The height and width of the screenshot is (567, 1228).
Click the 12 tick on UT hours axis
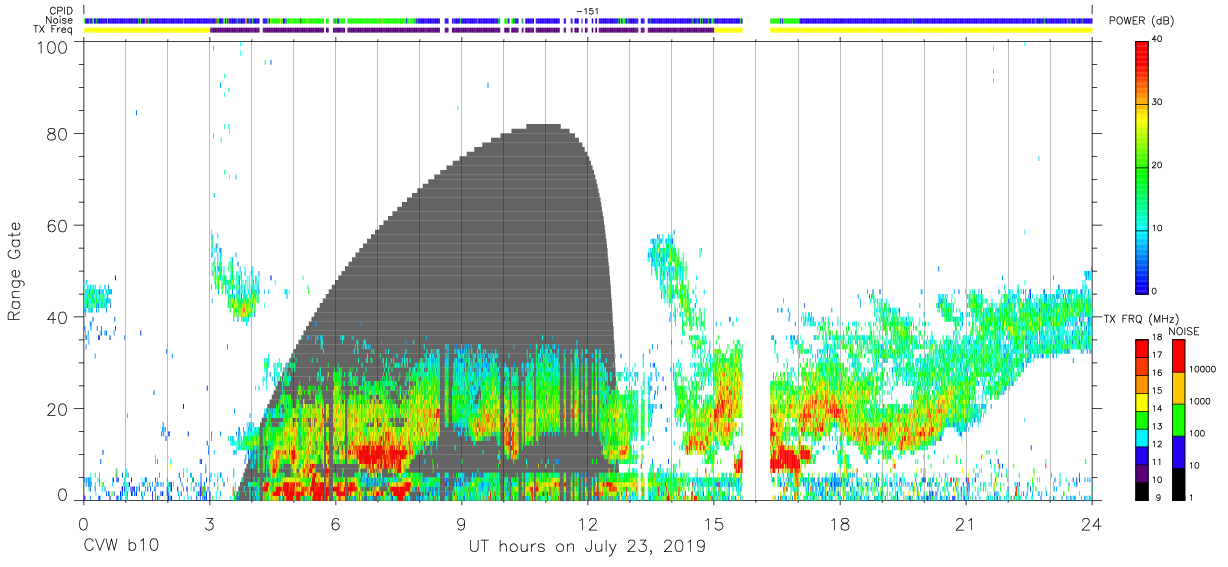(x=587, y=523)
